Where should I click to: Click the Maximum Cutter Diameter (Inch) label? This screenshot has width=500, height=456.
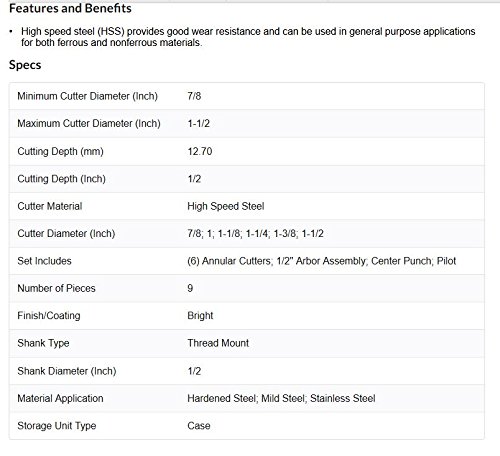click(89, 123)
